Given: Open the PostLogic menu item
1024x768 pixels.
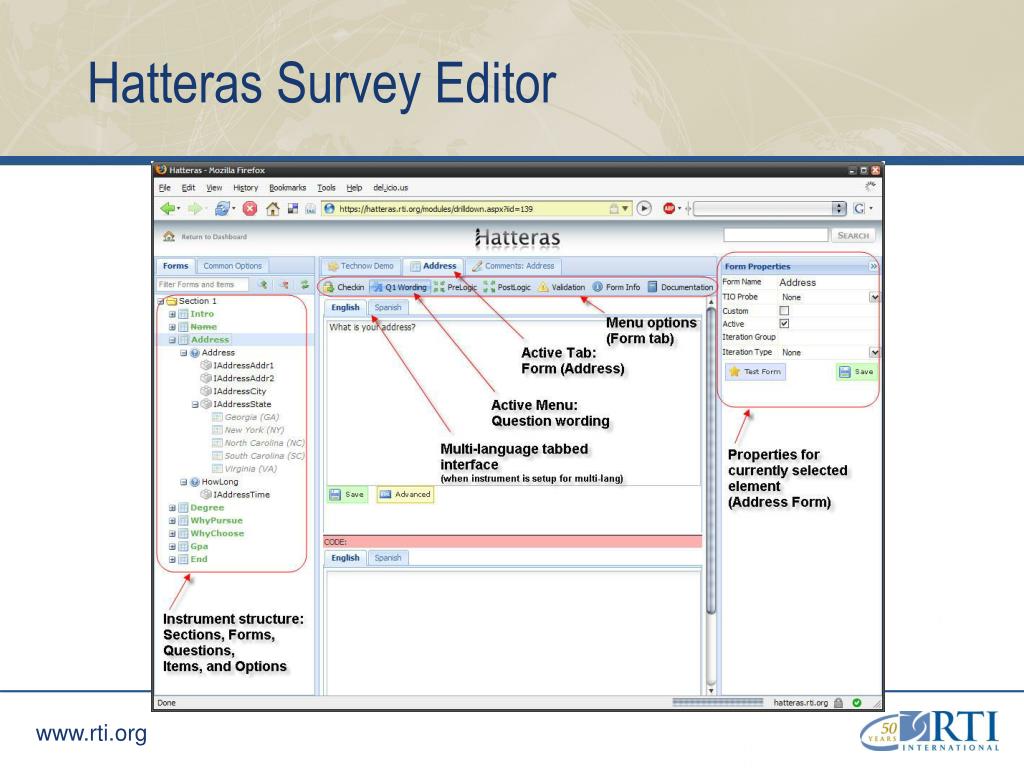Looking at the screenshot, I should click(507, 287).
